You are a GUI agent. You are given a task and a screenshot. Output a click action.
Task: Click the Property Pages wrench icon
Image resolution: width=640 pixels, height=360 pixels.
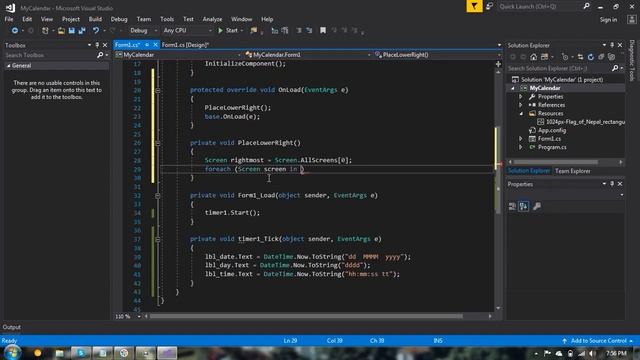[x=537, y=207]
